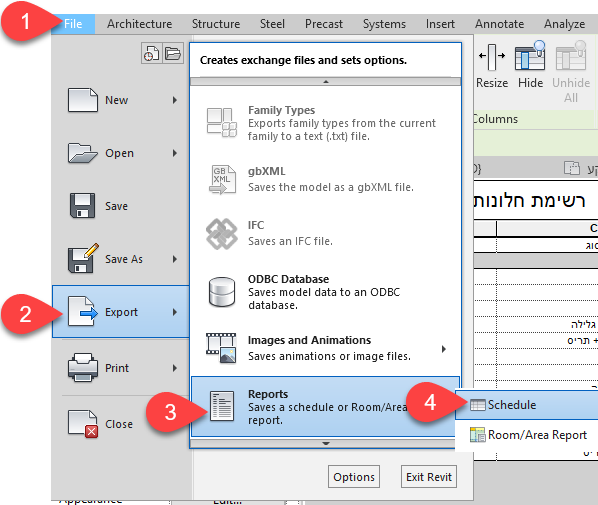This screenshot has width=598, height=505.
Task: Click the Close file icon
Action: tap(83, 424)
